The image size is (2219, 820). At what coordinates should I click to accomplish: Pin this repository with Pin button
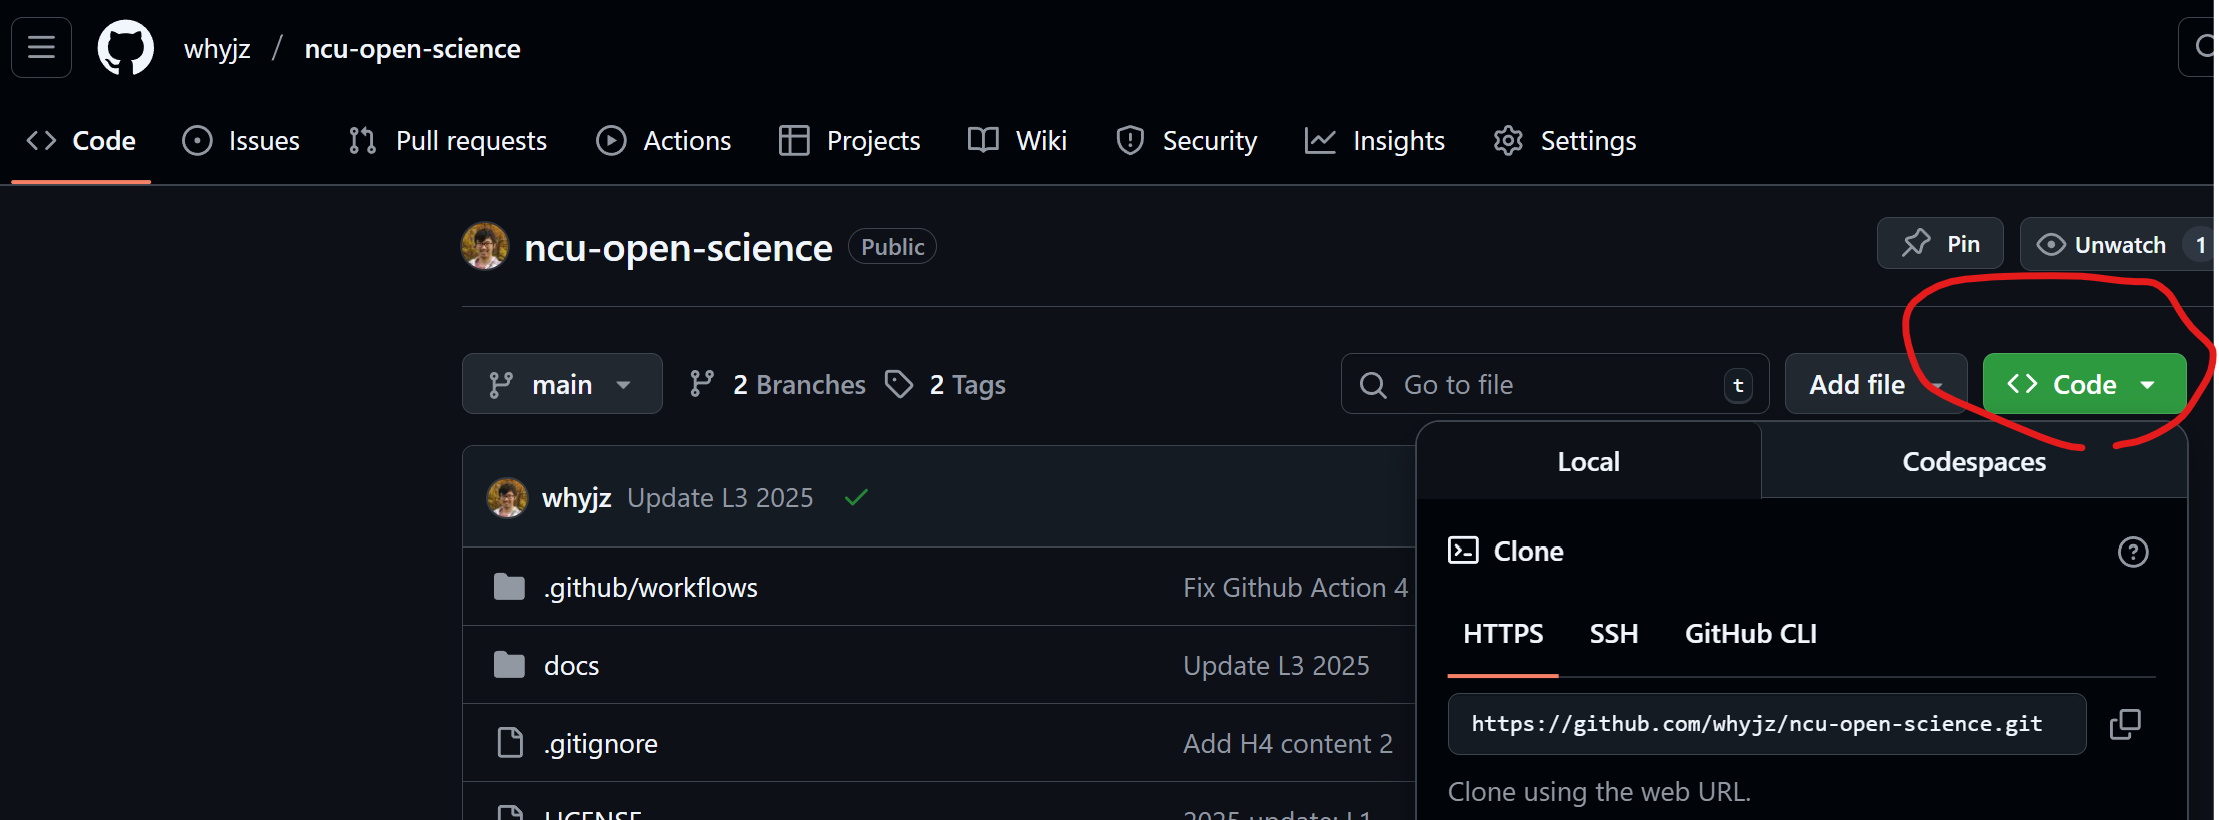tap(1940, 244)
